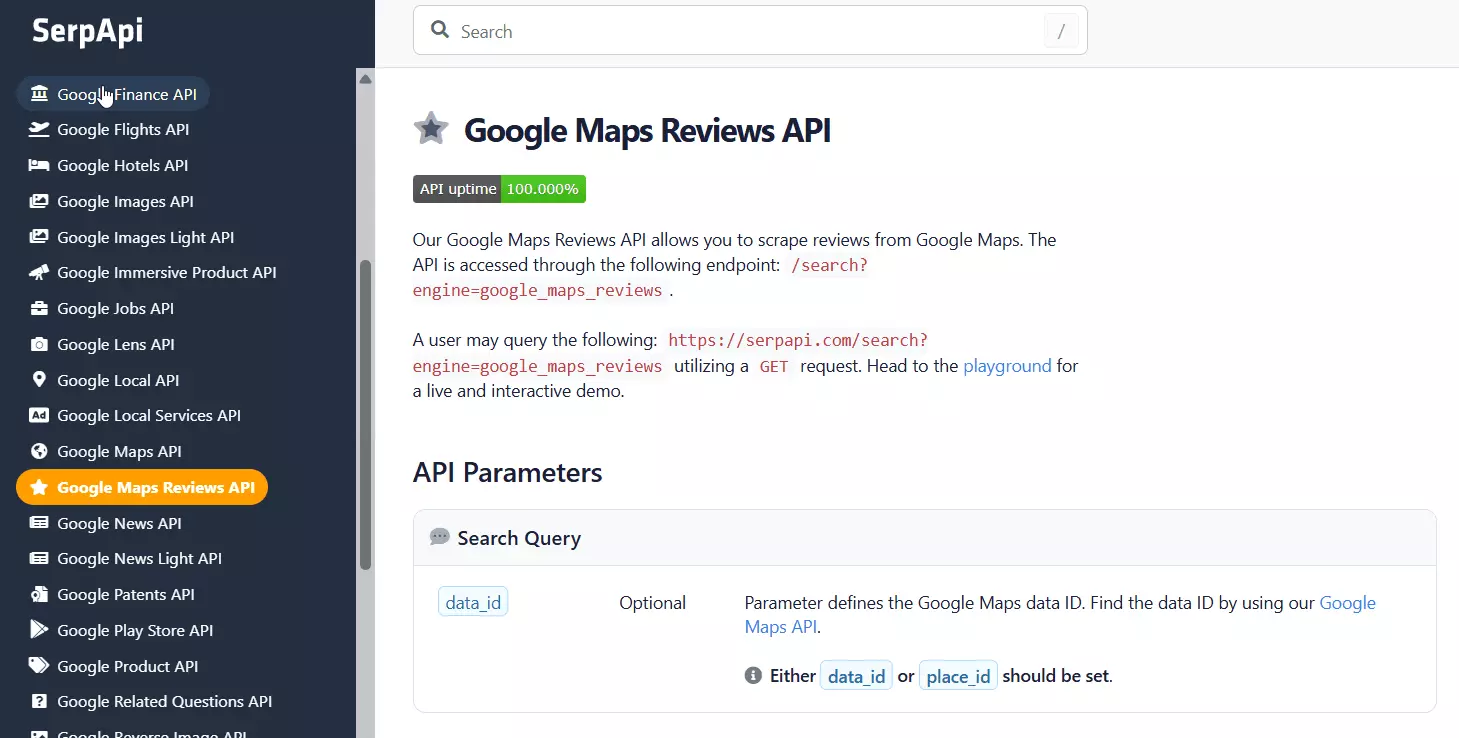This screenshot has width=1459, height=738.
Task: Click the SerpApi logo
Action: pos(88,31)
